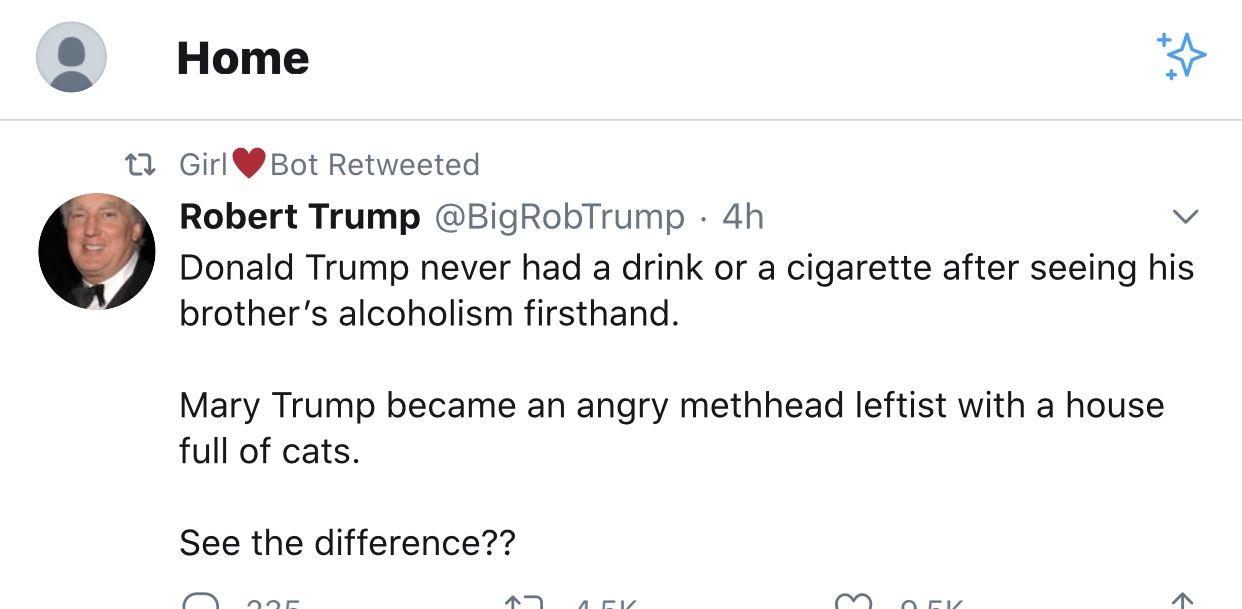Open the account menu profile avatar
Screen dimensions: 1242x609
pos(71,58)
